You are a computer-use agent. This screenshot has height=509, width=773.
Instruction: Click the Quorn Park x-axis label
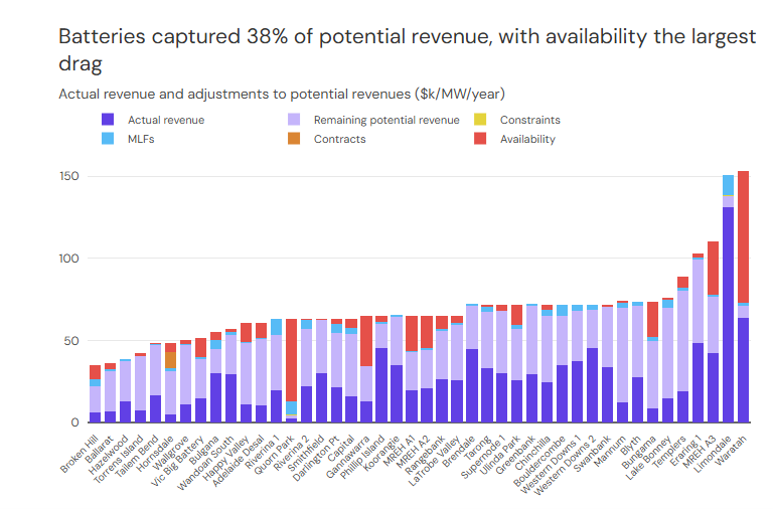pos(274,455)
